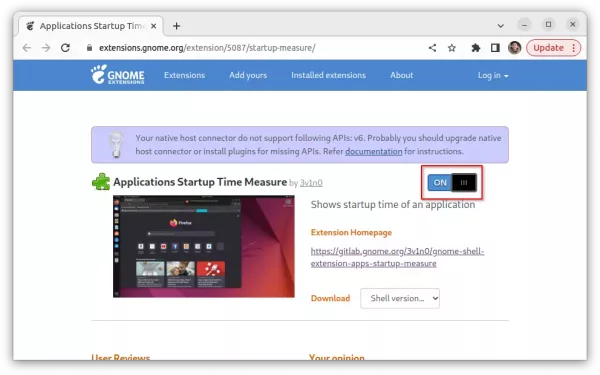Go to Installed extensions menu

[x=328, y=75]
